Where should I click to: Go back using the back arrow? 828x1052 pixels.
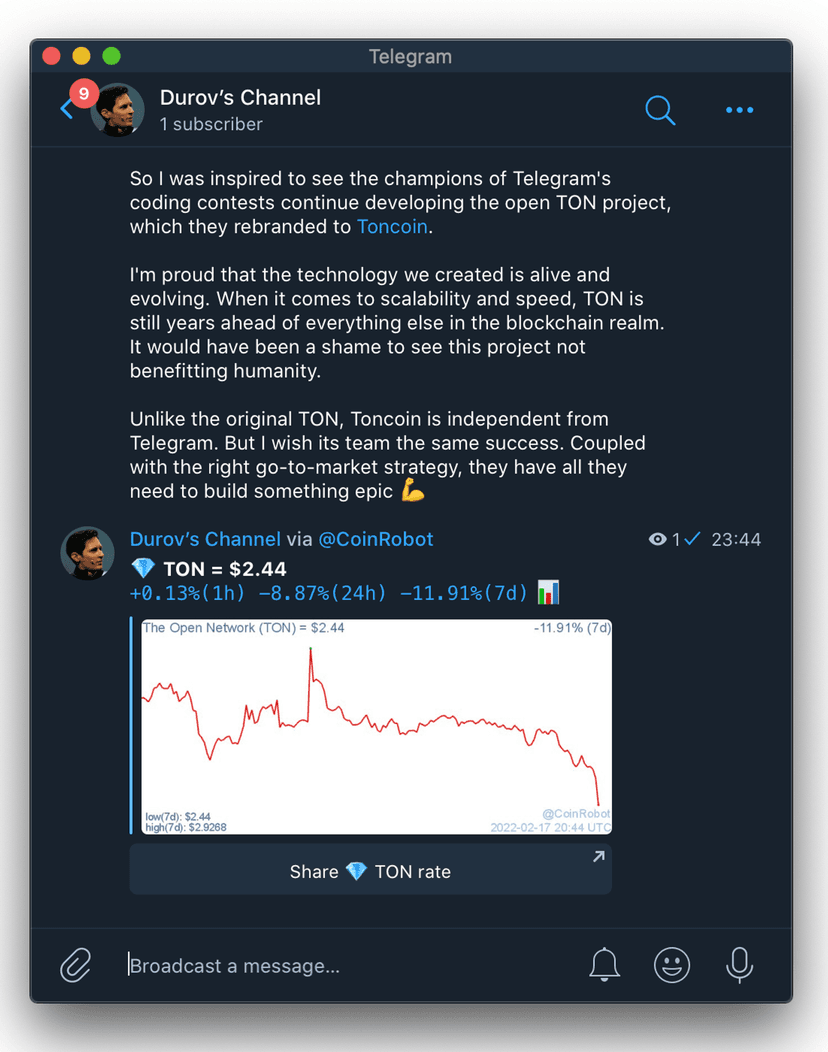click(x=66, y=109)
